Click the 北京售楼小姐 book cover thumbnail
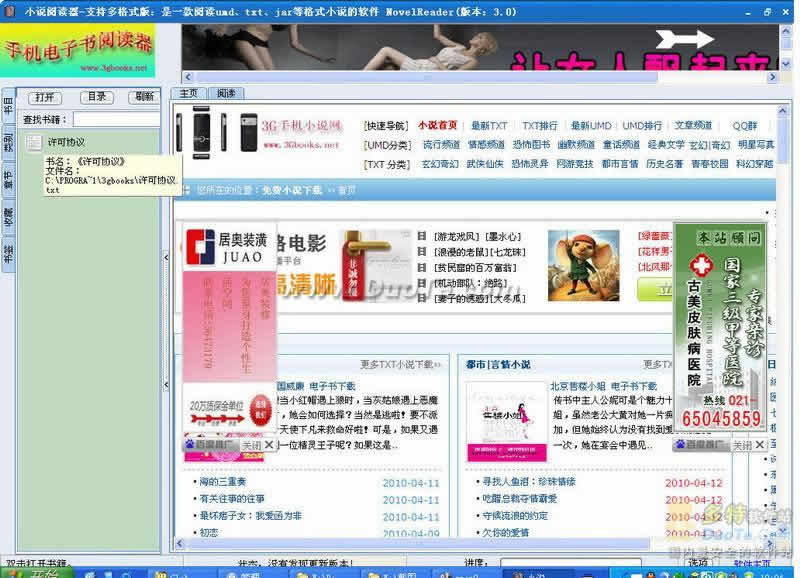 [507, 422]
